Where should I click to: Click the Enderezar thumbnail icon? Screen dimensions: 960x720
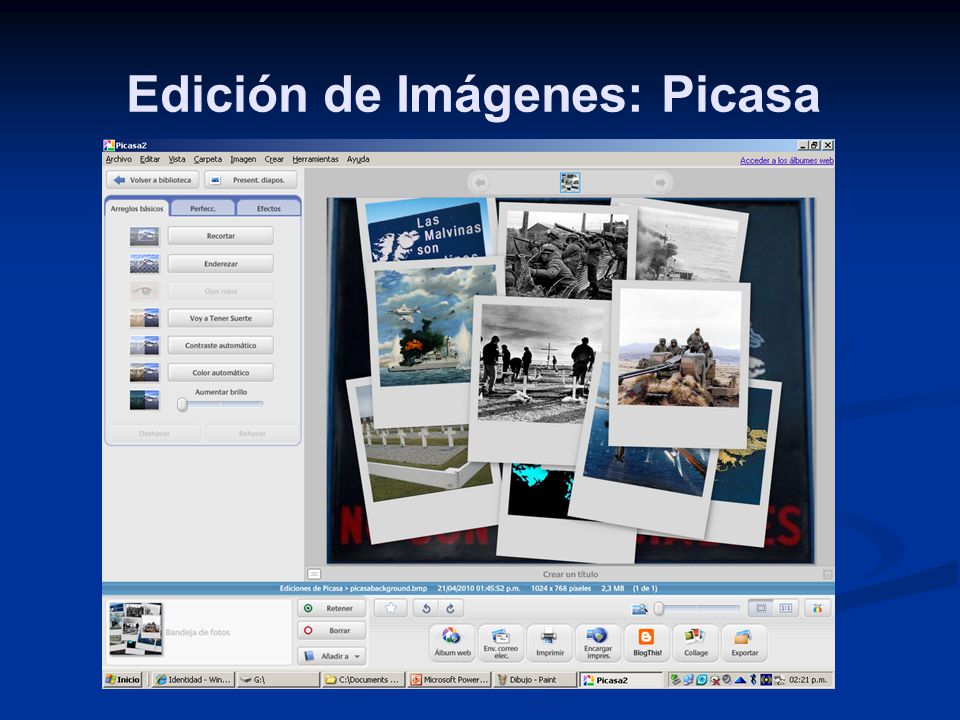pyautogui.click(x=144, y=264)
